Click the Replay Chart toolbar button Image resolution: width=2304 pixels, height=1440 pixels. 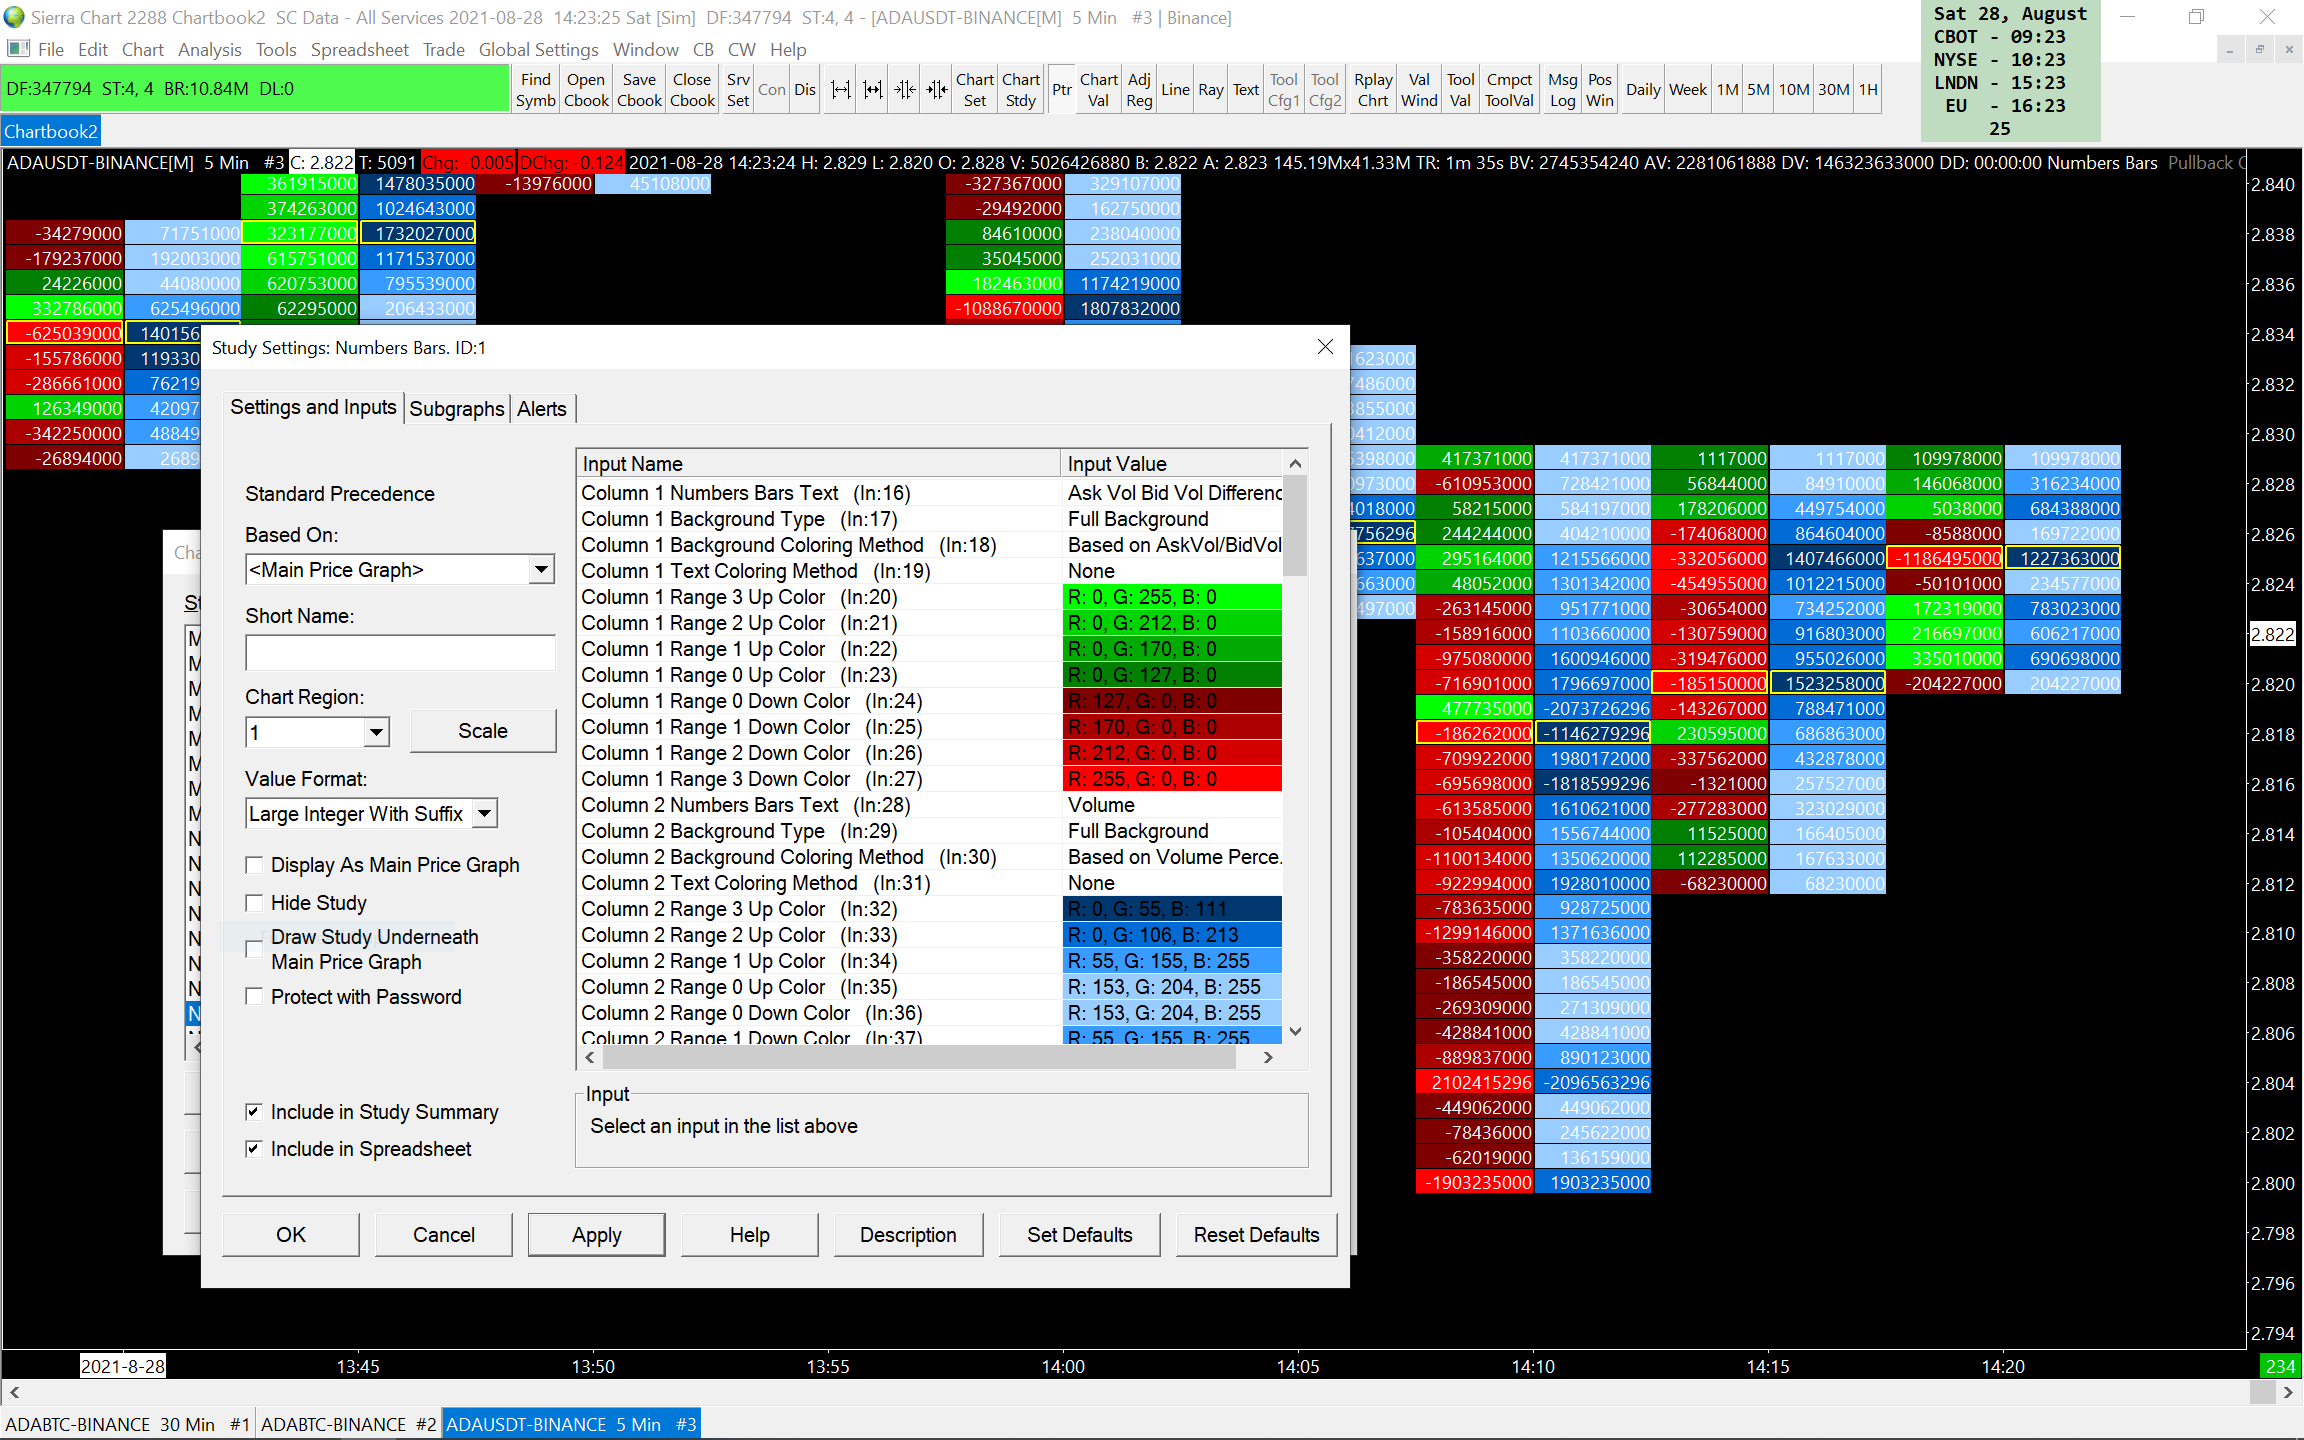[x=1373, y=90]
